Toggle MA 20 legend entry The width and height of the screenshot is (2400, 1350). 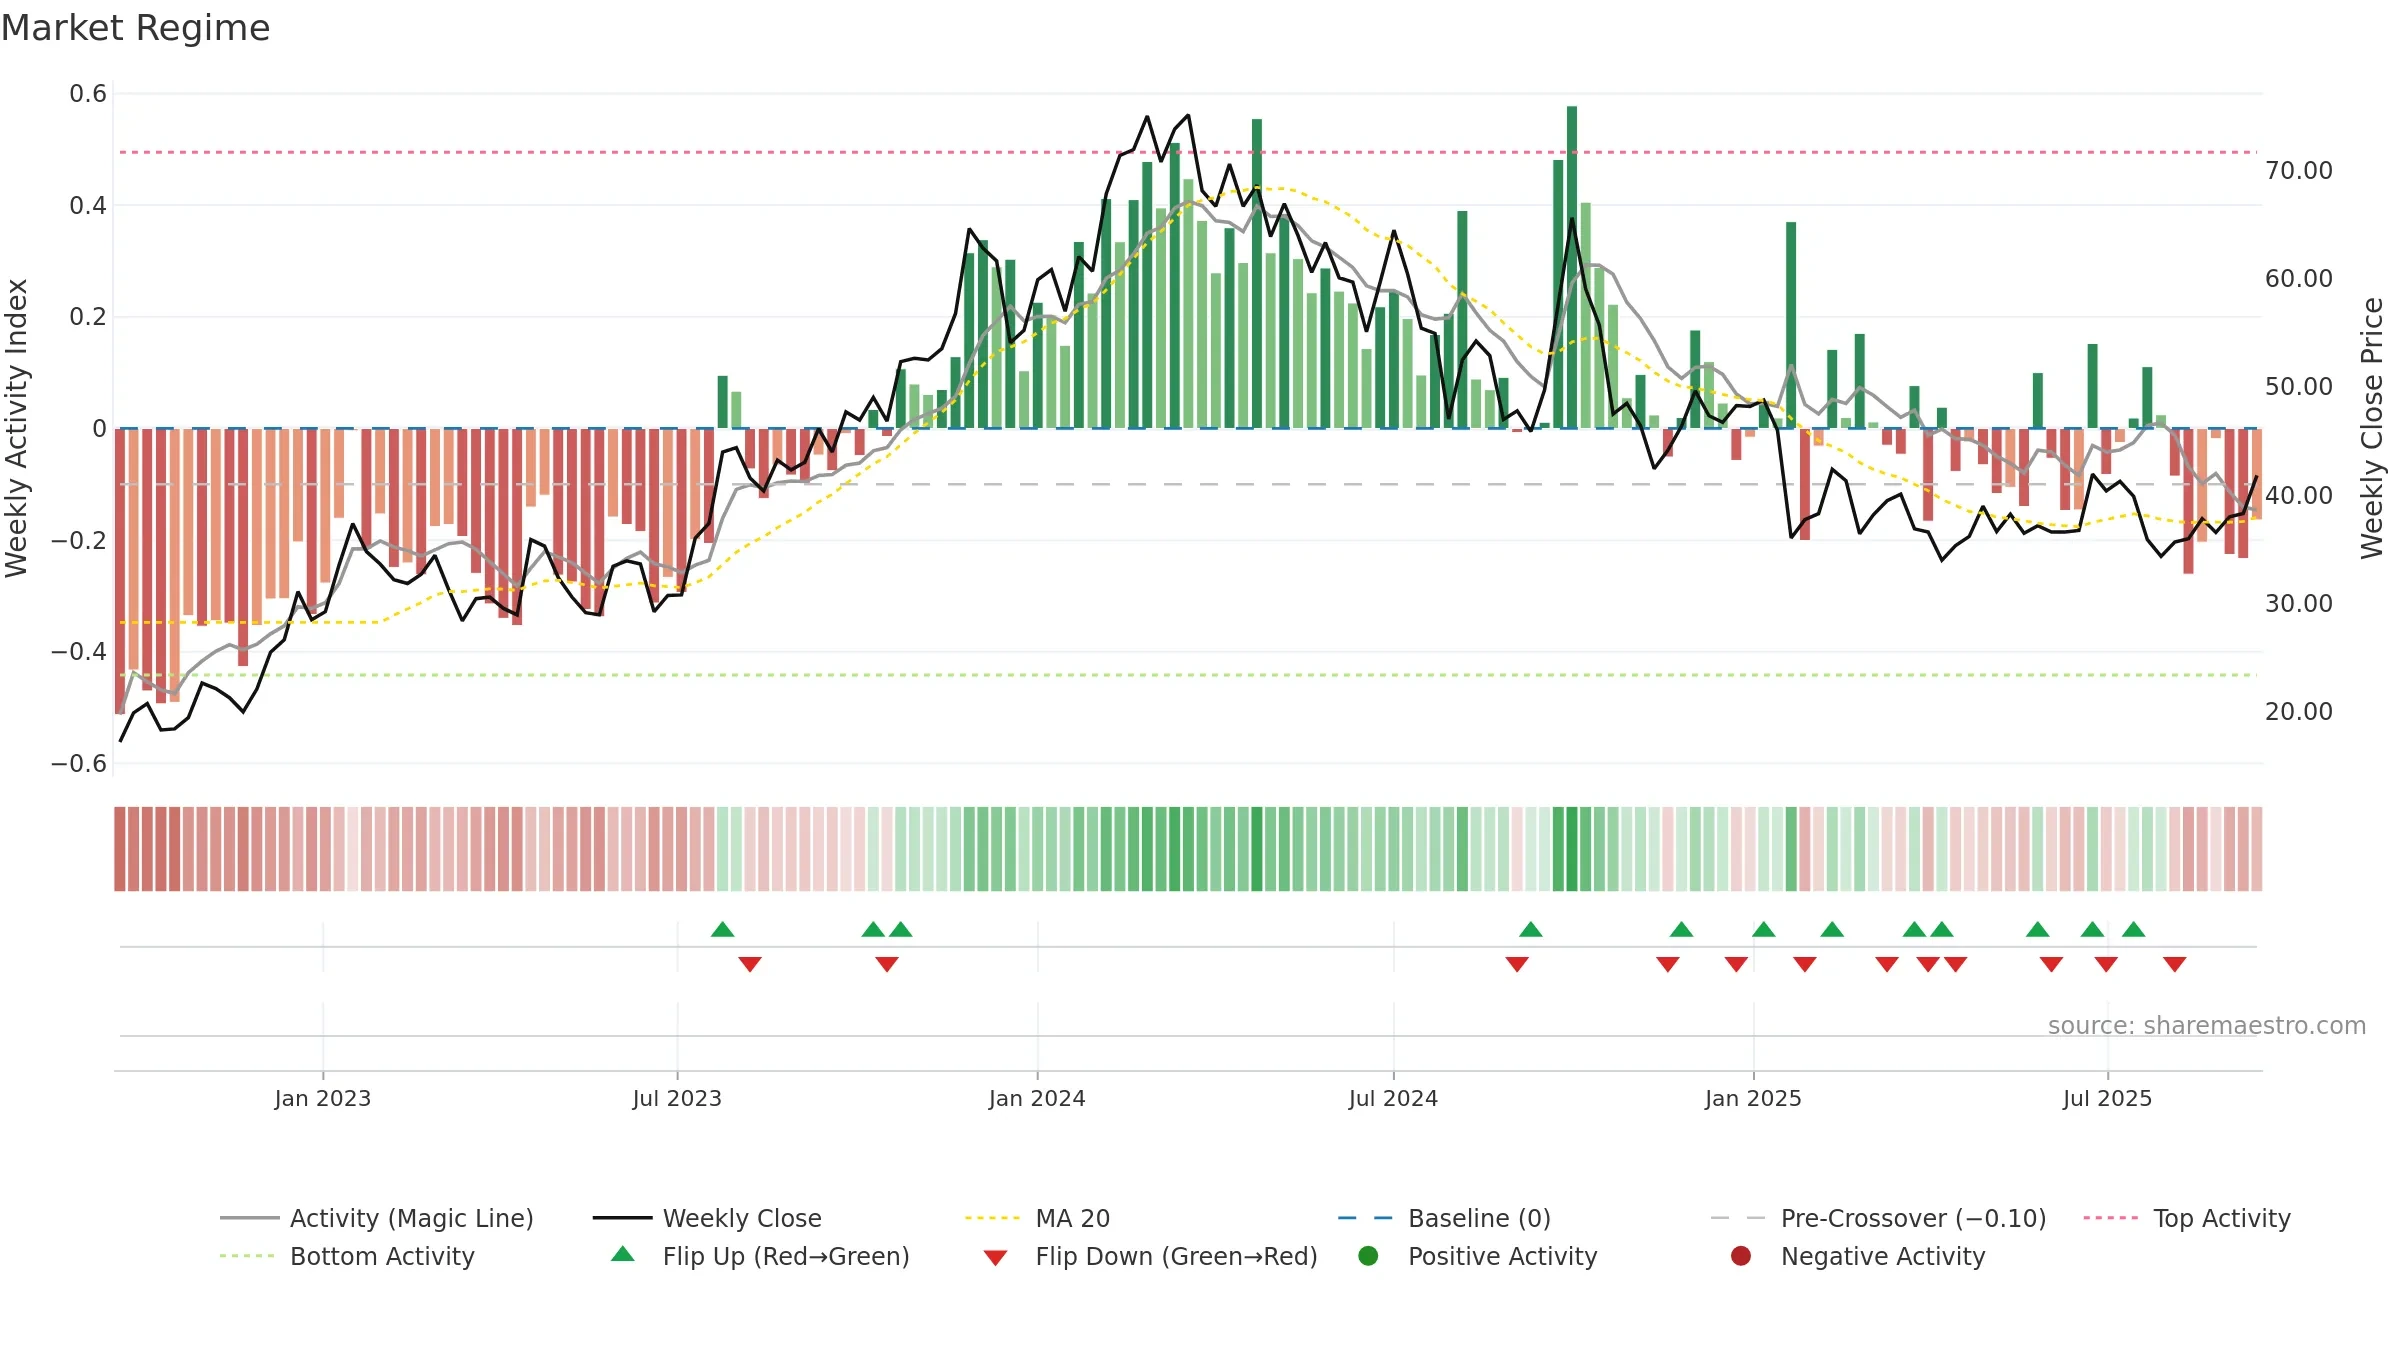[1037, 1218]
